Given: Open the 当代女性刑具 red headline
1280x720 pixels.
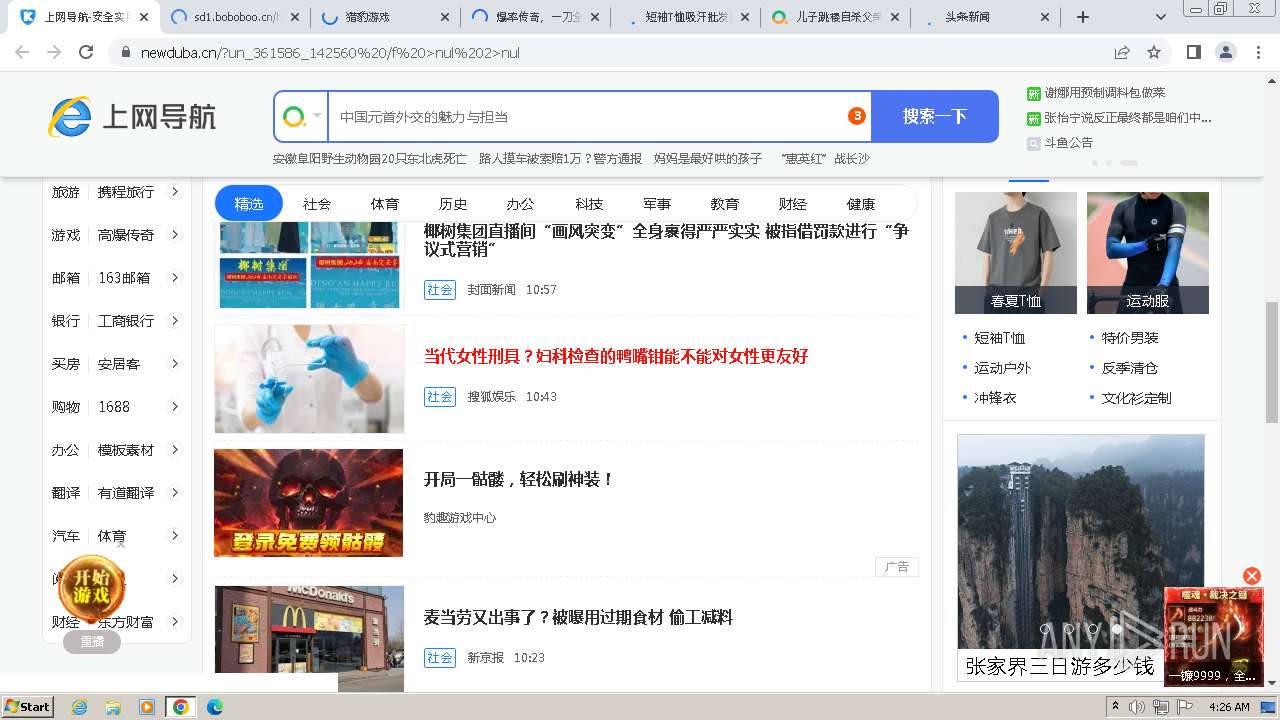Looking at the screenshot, I should click(x=616, y=356).
